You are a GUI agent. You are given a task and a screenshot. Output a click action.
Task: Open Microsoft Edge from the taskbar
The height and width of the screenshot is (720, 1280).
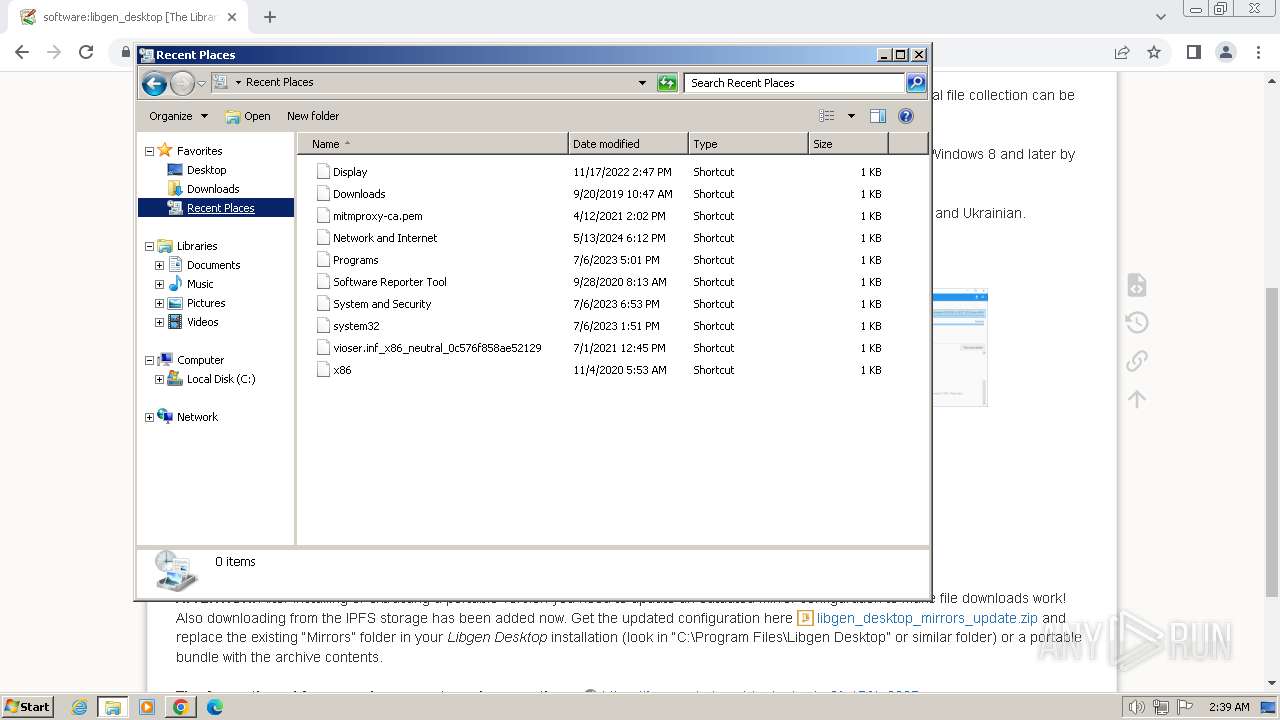coord(214,707)
